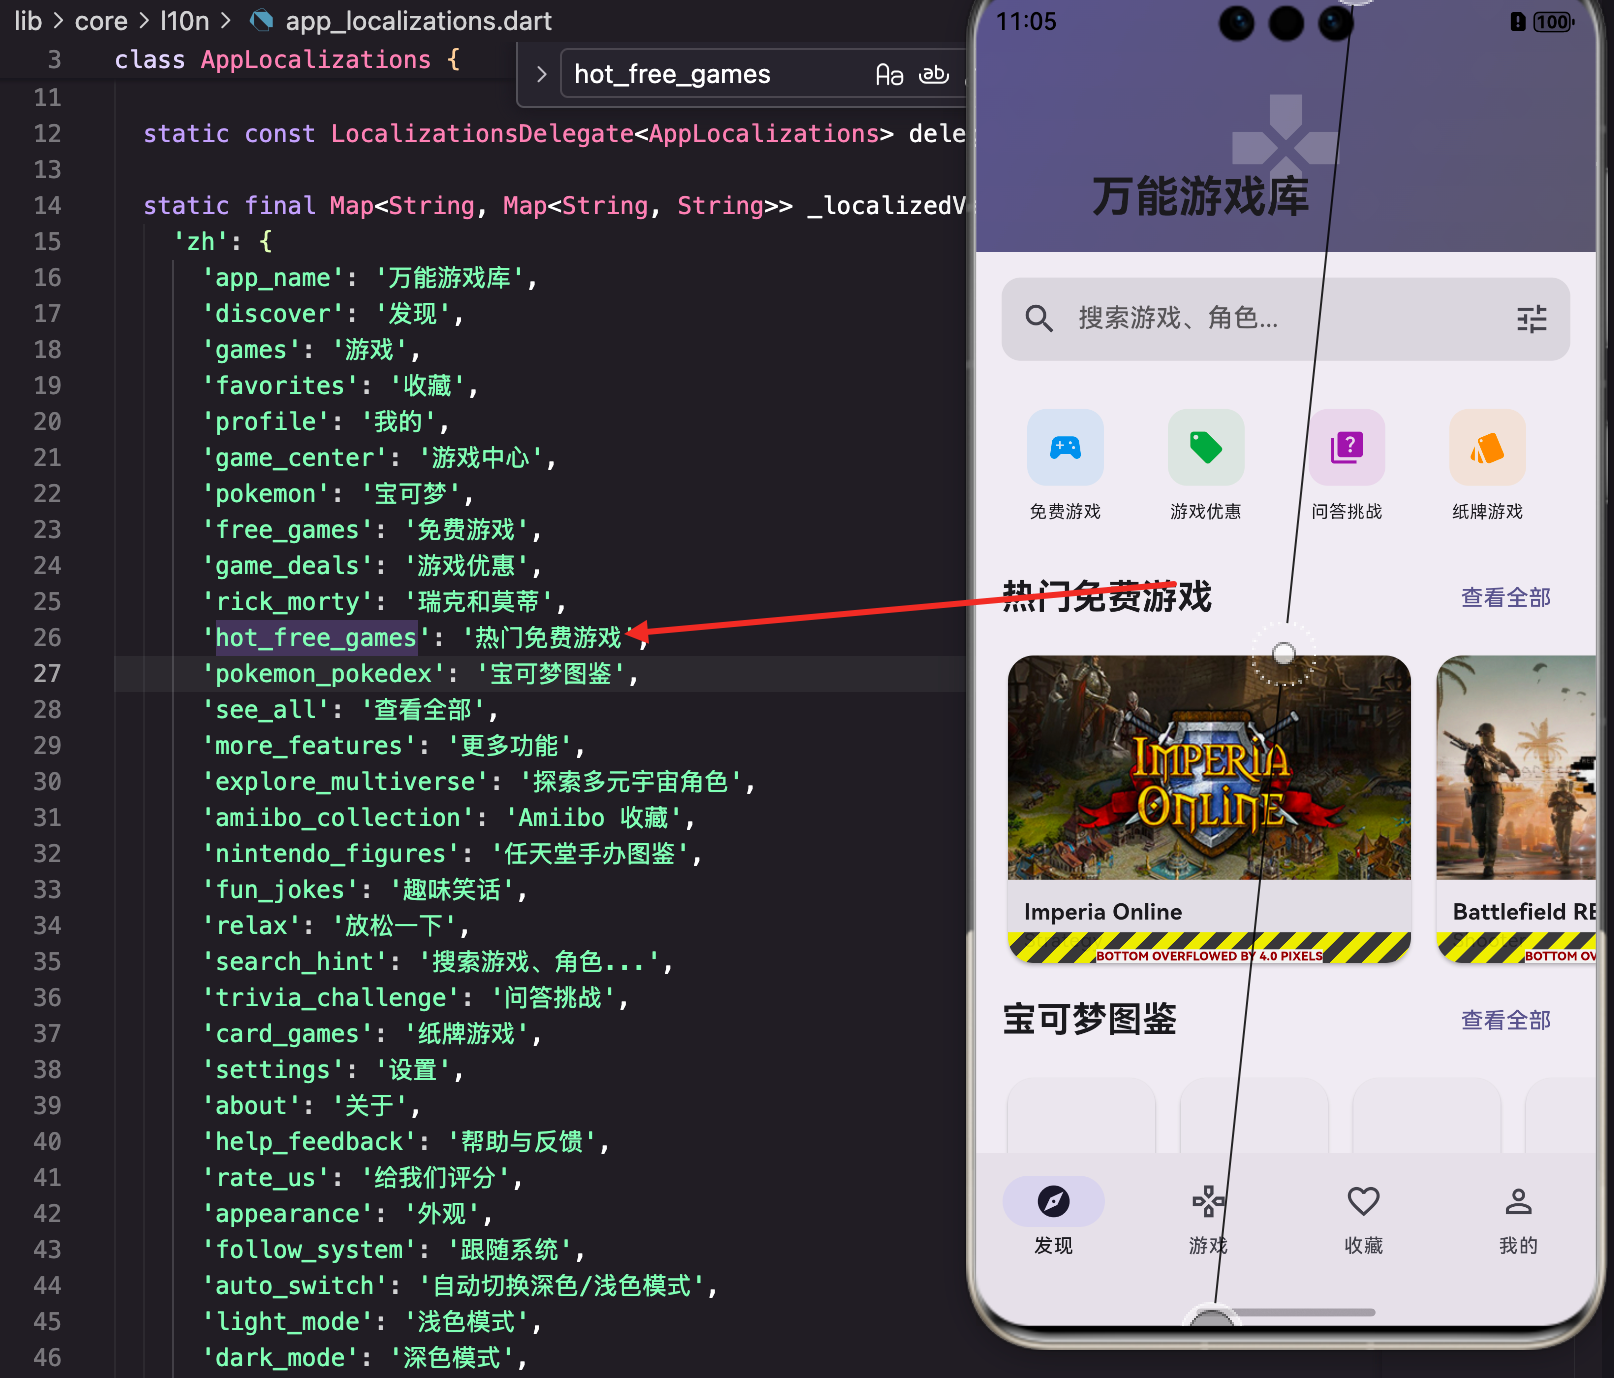Expand the replace options chevron in search widget

click(541, 73)
